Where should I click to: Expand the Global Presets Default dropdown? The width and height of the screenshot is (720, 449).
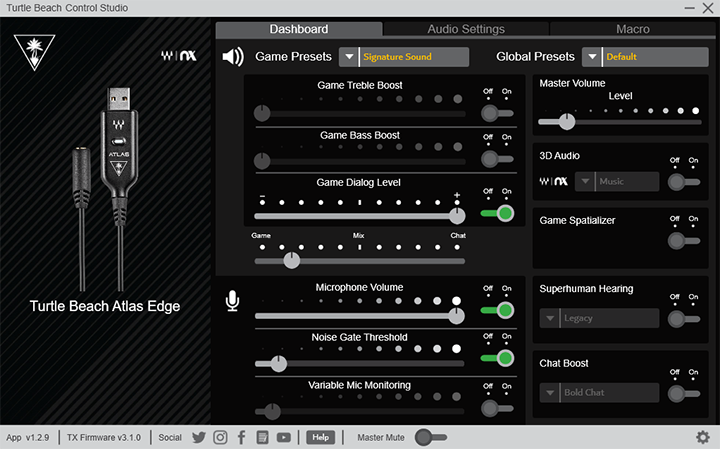[645, 57]
